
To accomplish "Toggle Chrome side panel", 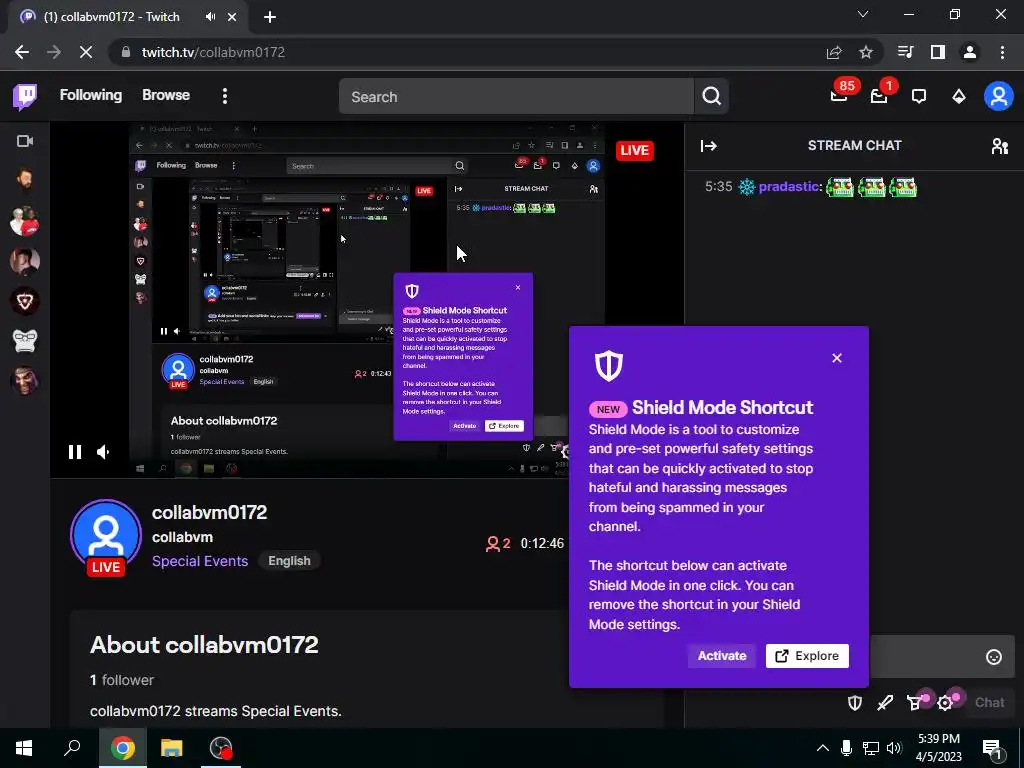I will point(938,52).
